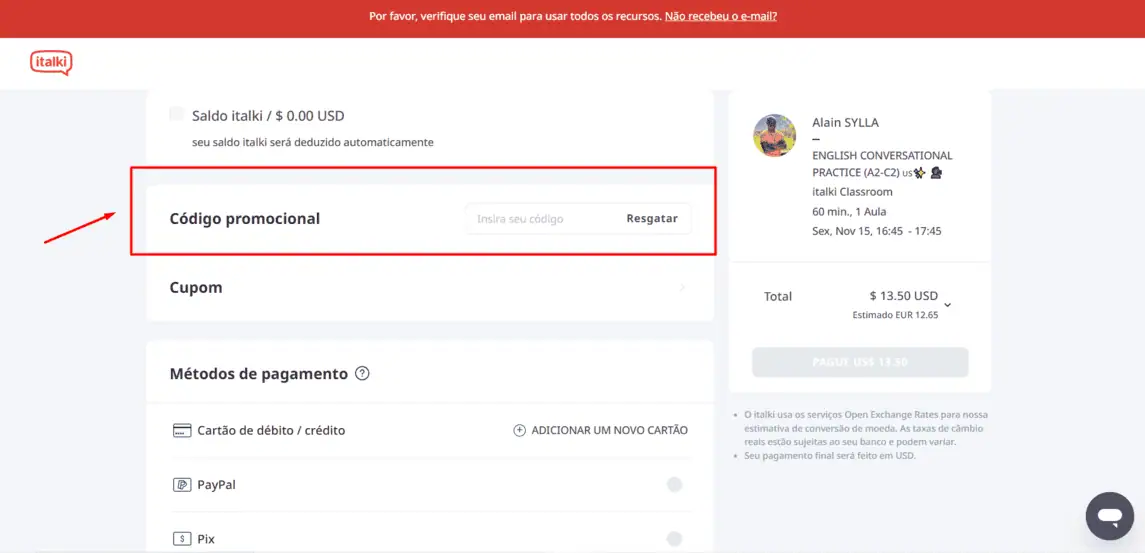Click 'Seu pagamento final será feito em USD' note
The image size is (1145, 553).
(x=829, y=456)
